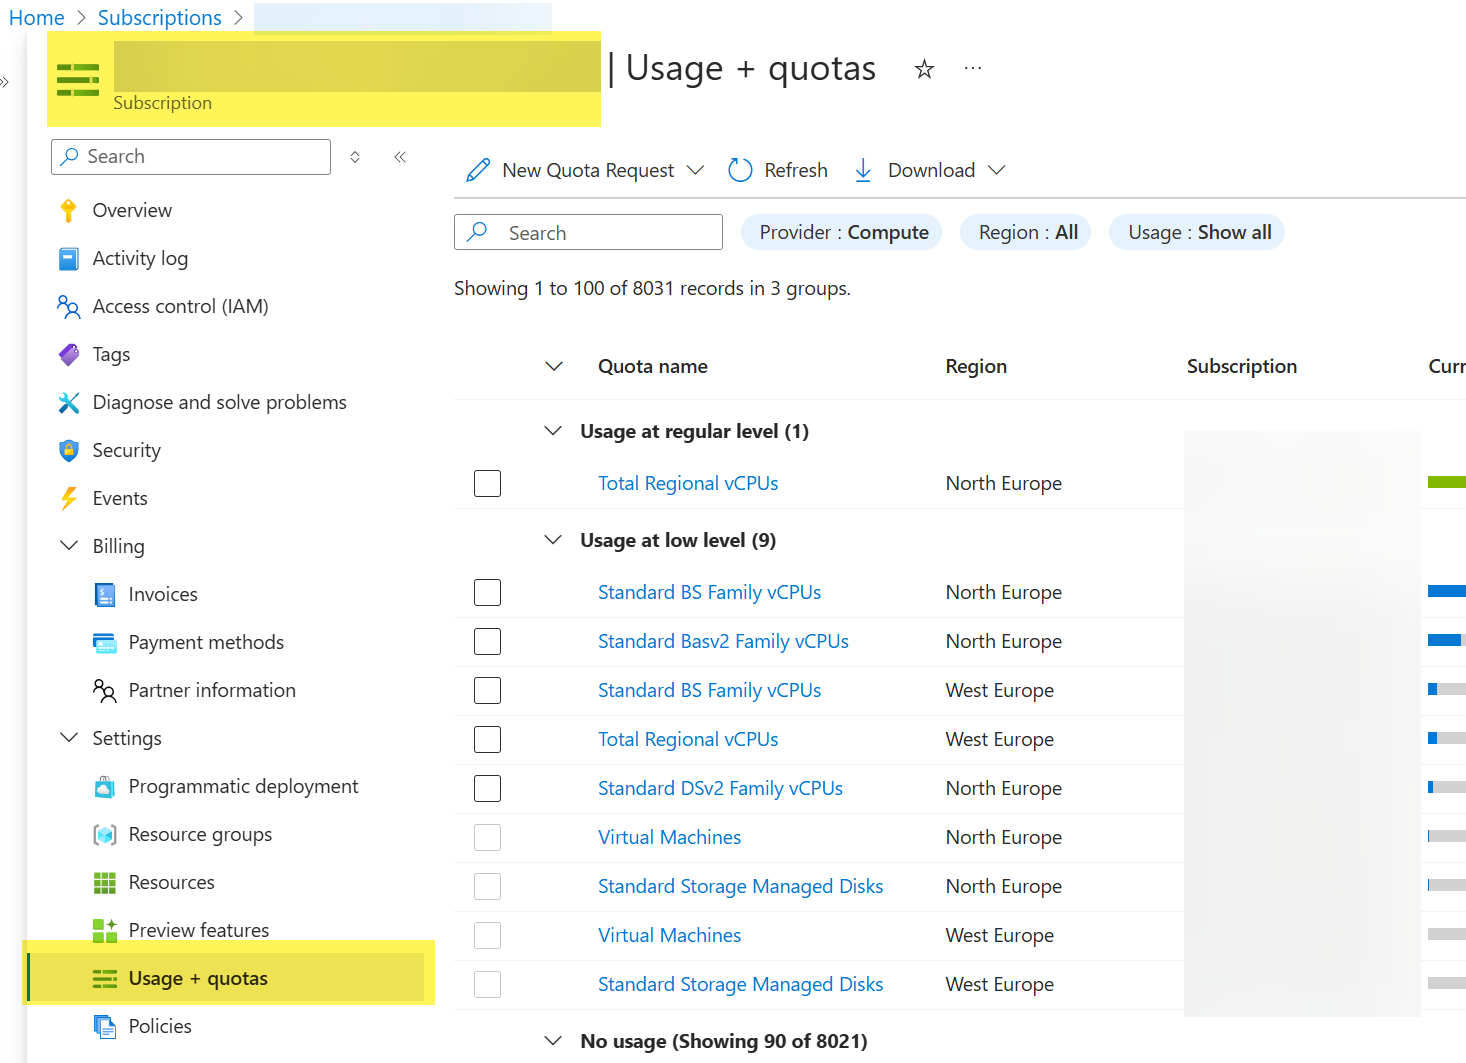This screenshot has width=1466, height=1063.
Task: Expand the No usage group chevron
Action: pyautogui.click(x=553, y=1040)
